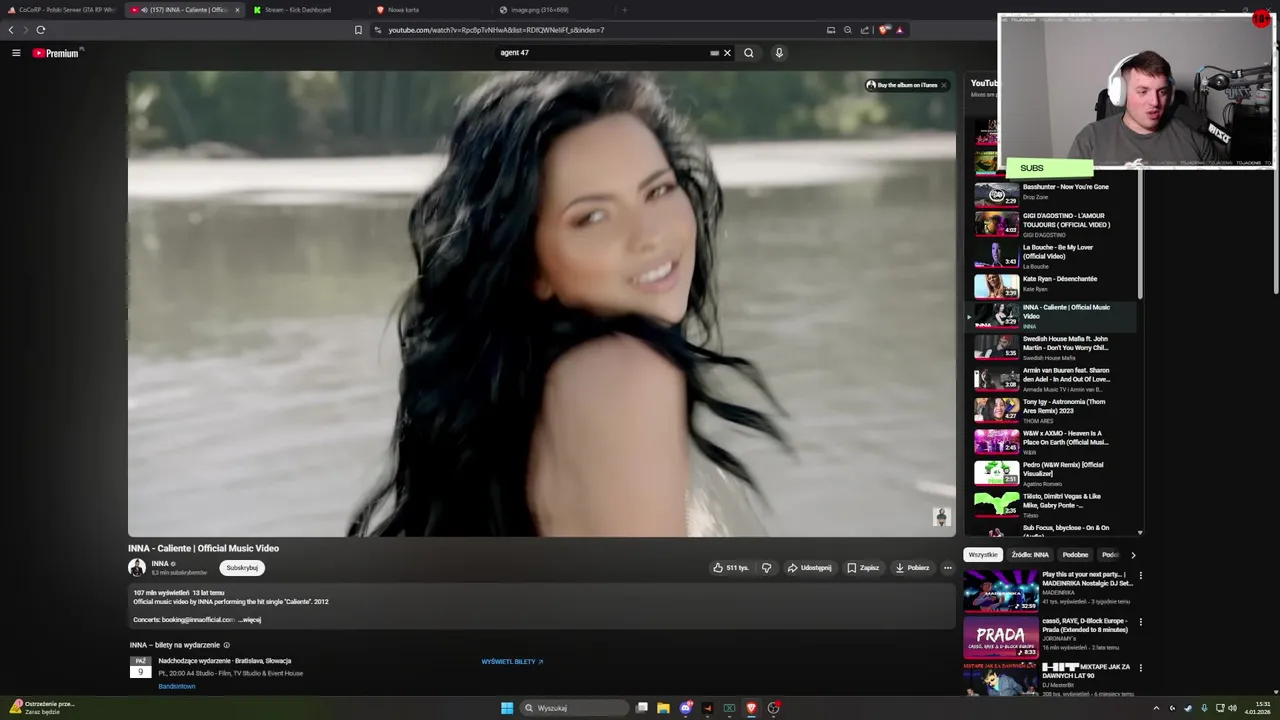Open WYŚWIETL BILETY link
Screen dimensions: 1280x720
click(512, 662)
